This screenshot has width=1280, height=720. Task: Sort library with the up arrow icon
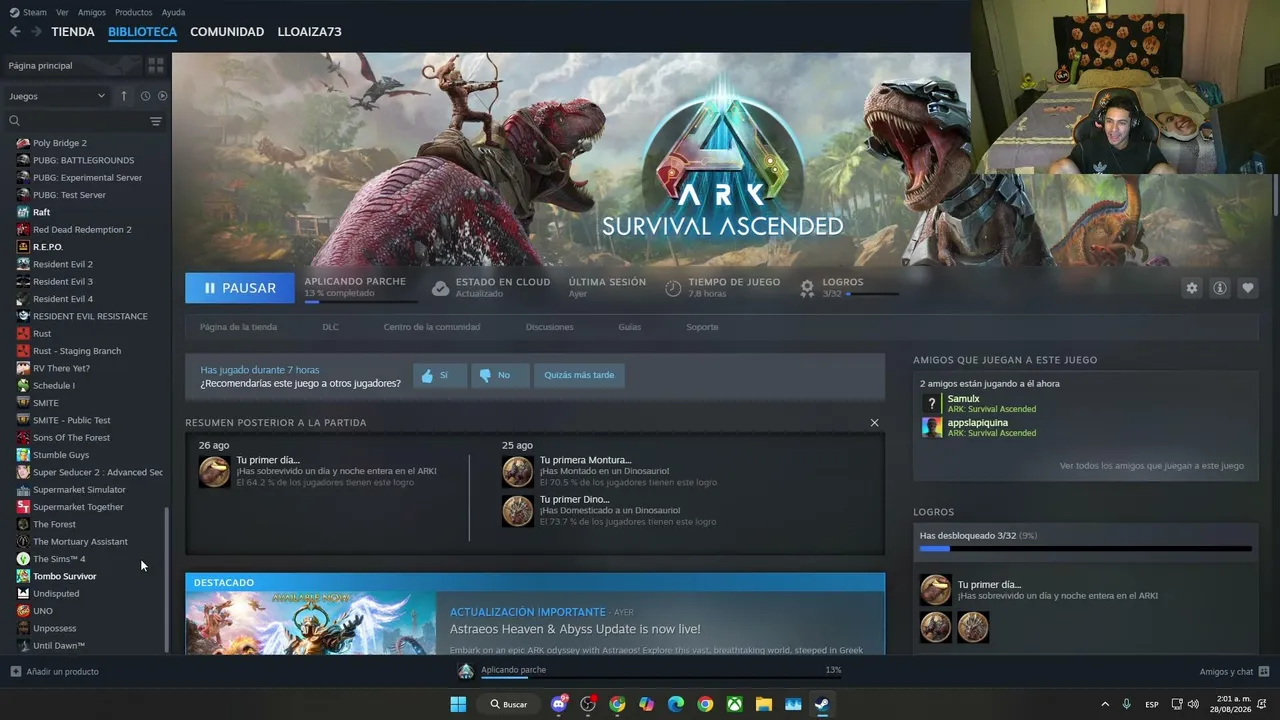pos(124,96)
